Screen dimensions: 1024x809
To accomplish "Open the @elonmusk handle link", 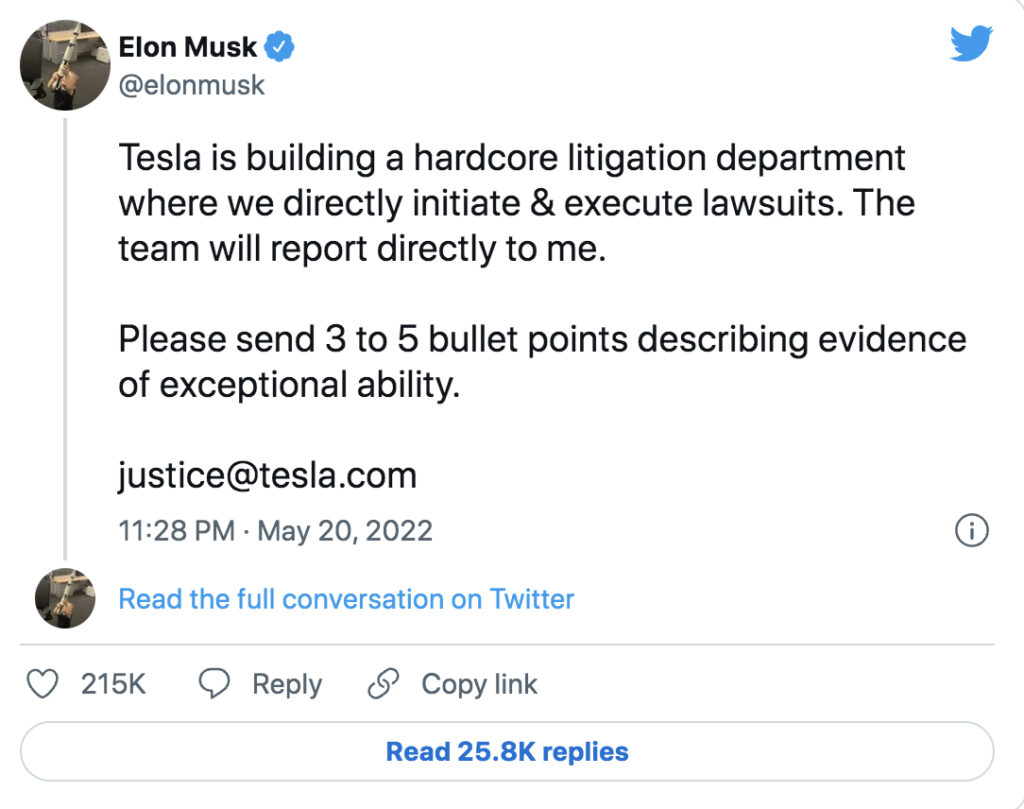I will [192, 85].
